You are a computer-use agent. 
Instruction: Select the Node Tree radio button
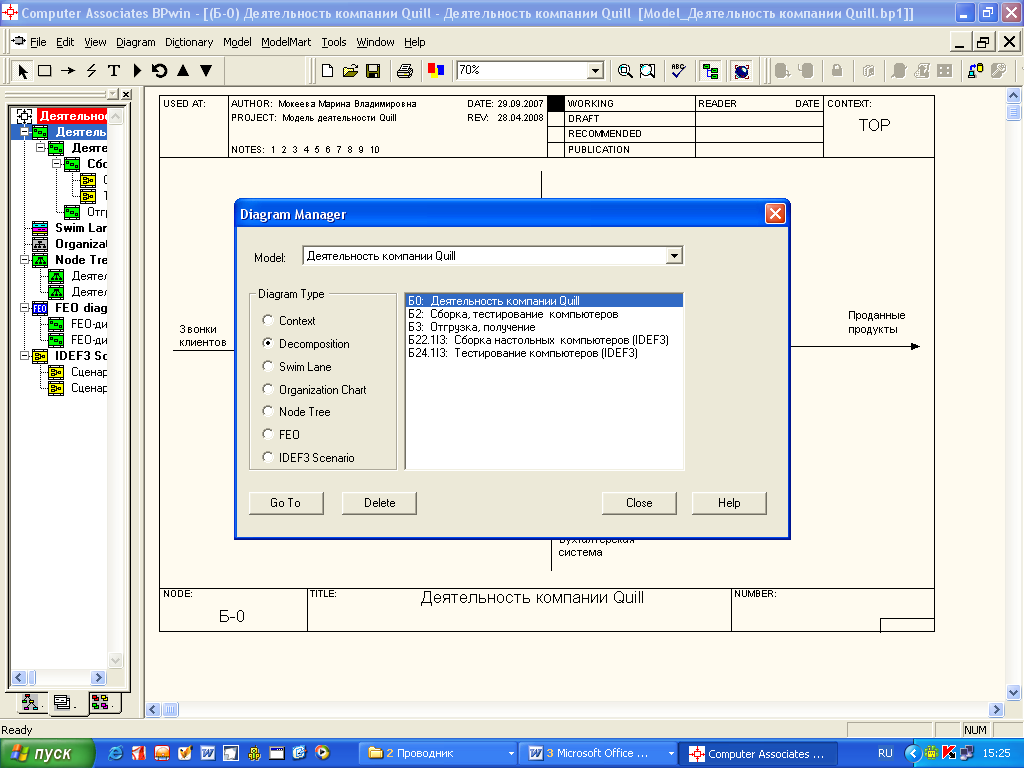click(x=268, y=411)
